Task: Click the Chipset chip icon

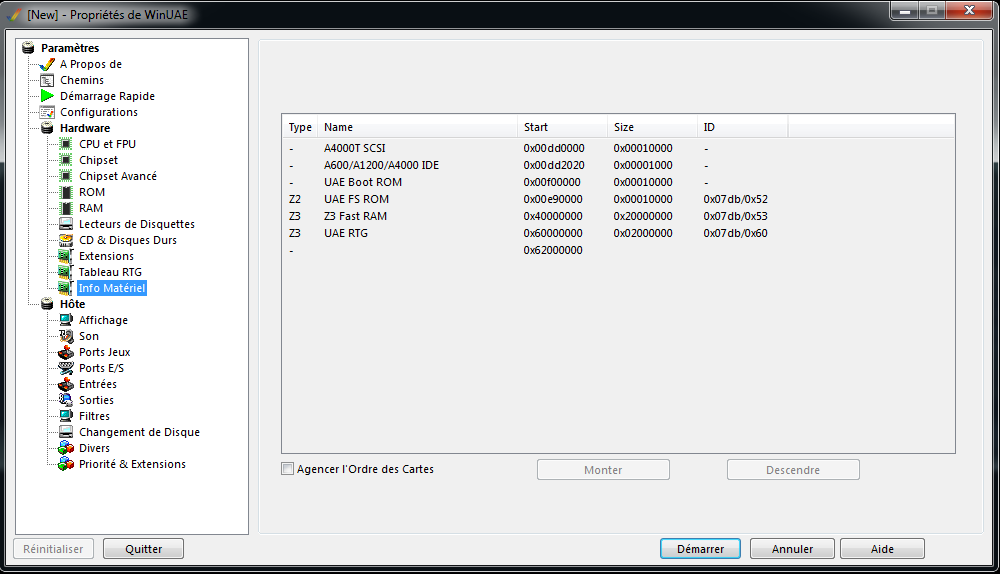Action: (x=66, y=160)
